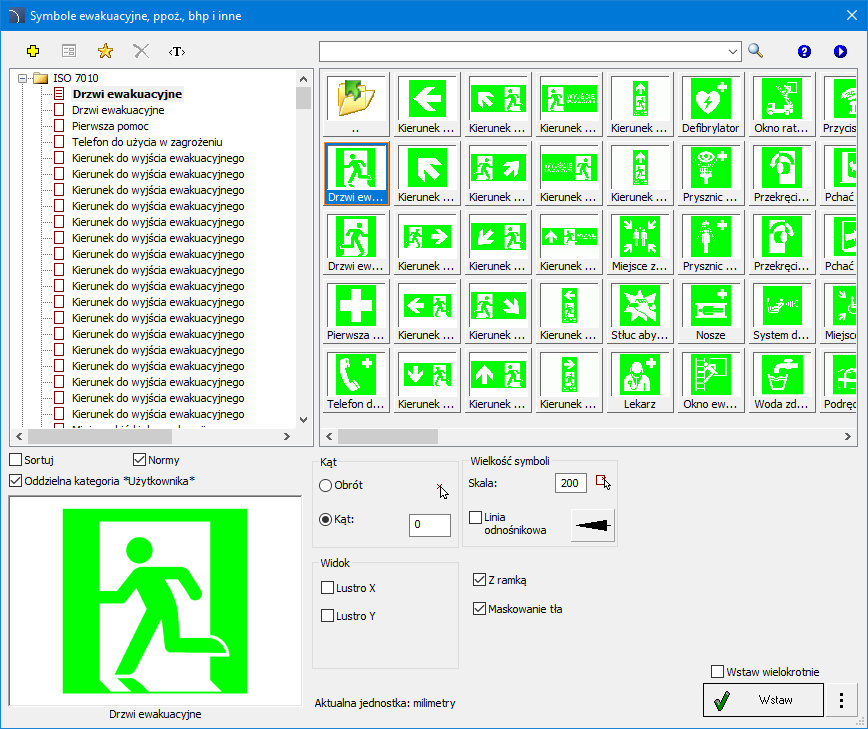This screenshot has height=729, width=868.
Task: Click the text label T toolbar icon
Action: tap(177, 51)
